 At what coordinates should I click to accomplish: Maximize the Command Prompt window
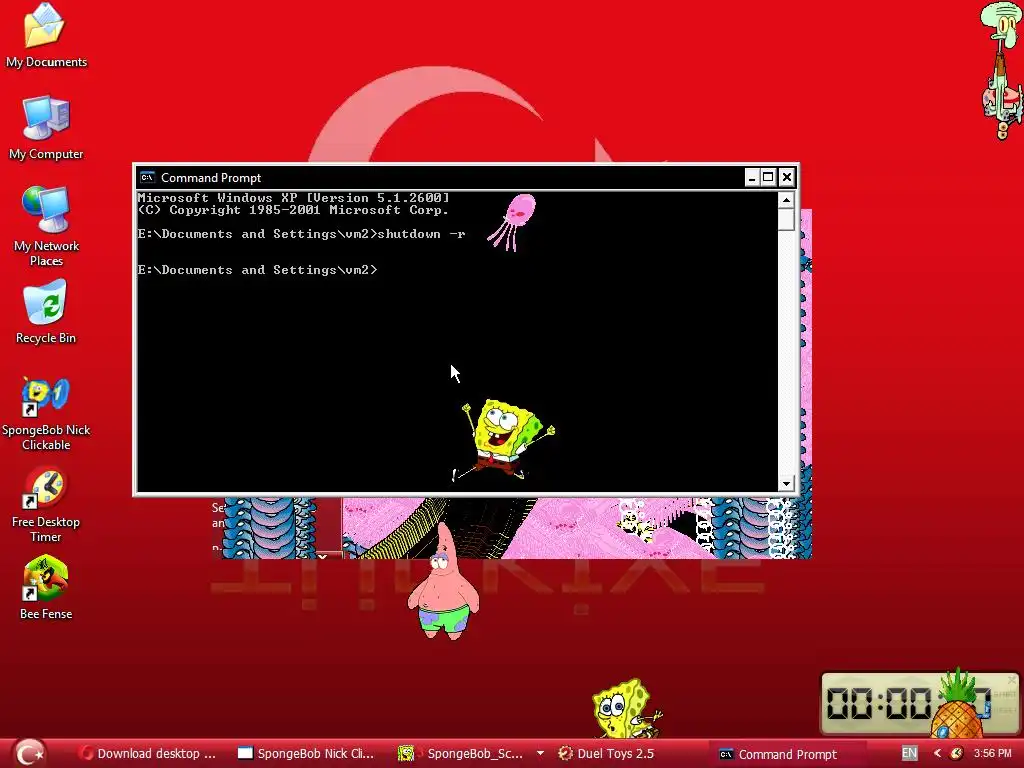(769, 177)
